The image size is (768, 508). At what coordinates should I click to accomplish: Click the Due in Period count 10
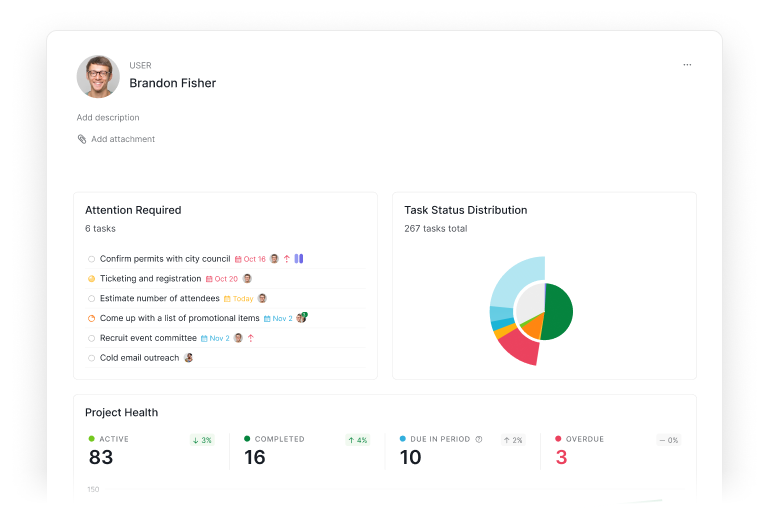click(410, 457)
